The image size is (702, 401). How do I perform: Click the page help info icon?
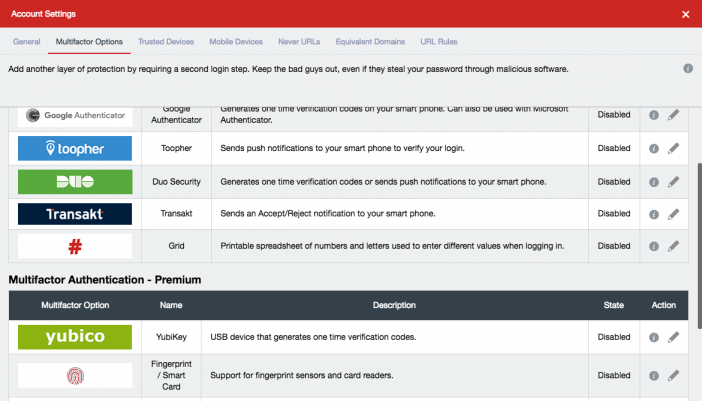[x=688, y=68]
